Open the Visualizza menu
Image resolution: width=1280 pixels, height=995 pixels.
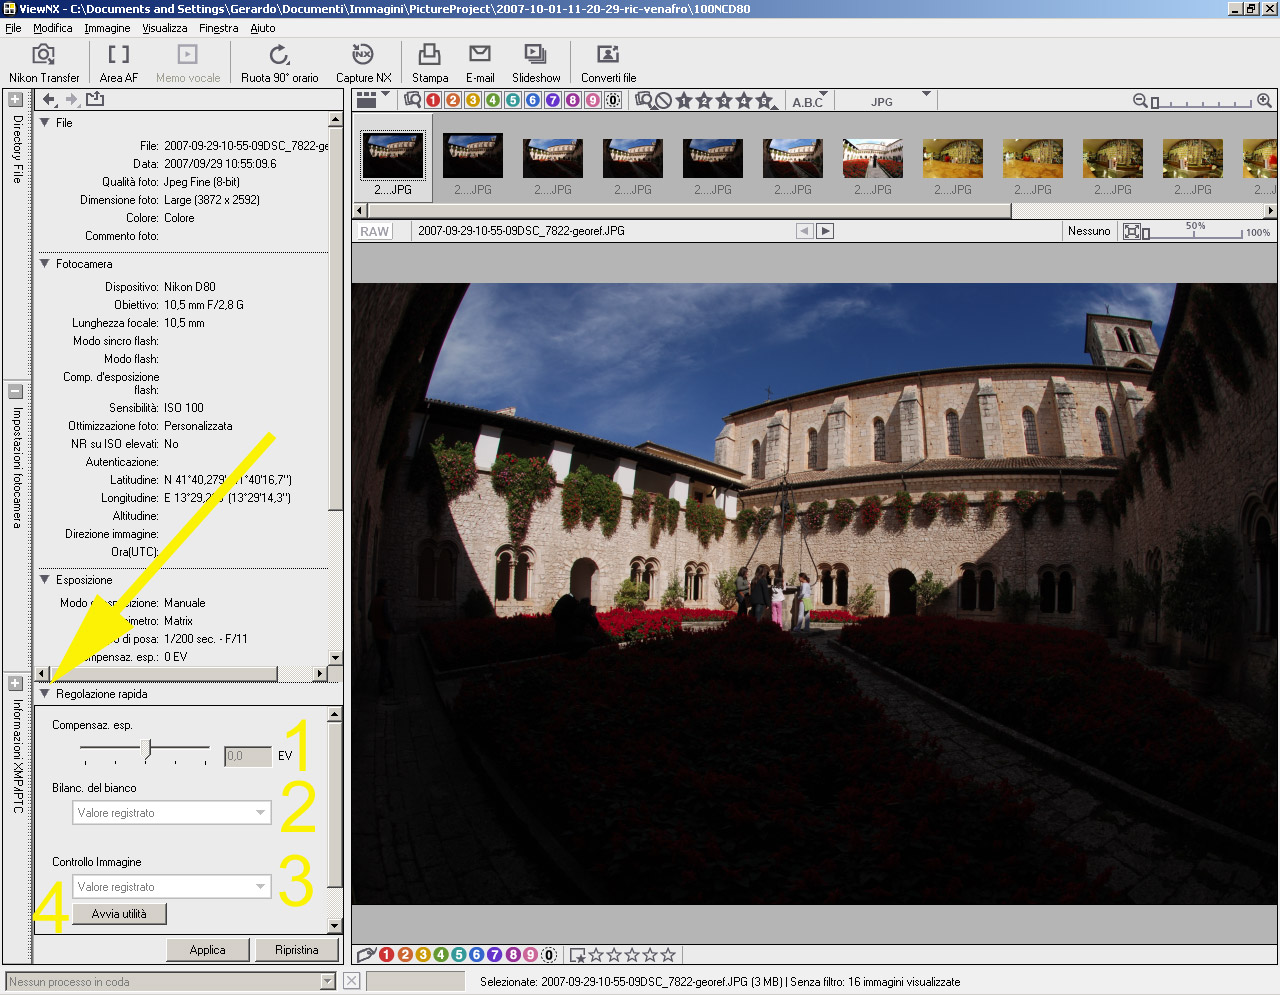click(x=164, y=28)
